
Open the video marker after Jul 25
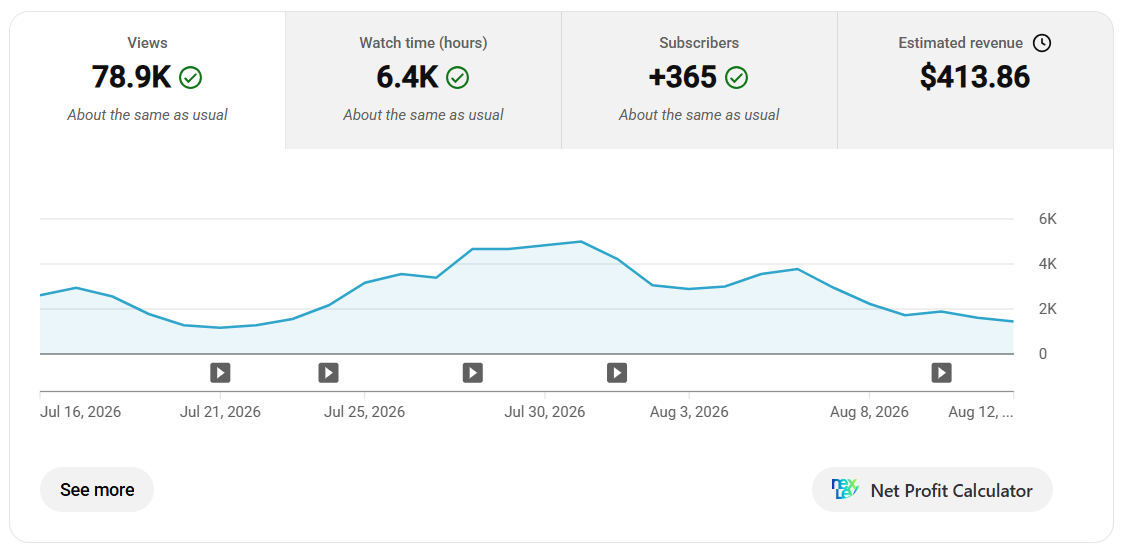point(473,373)
